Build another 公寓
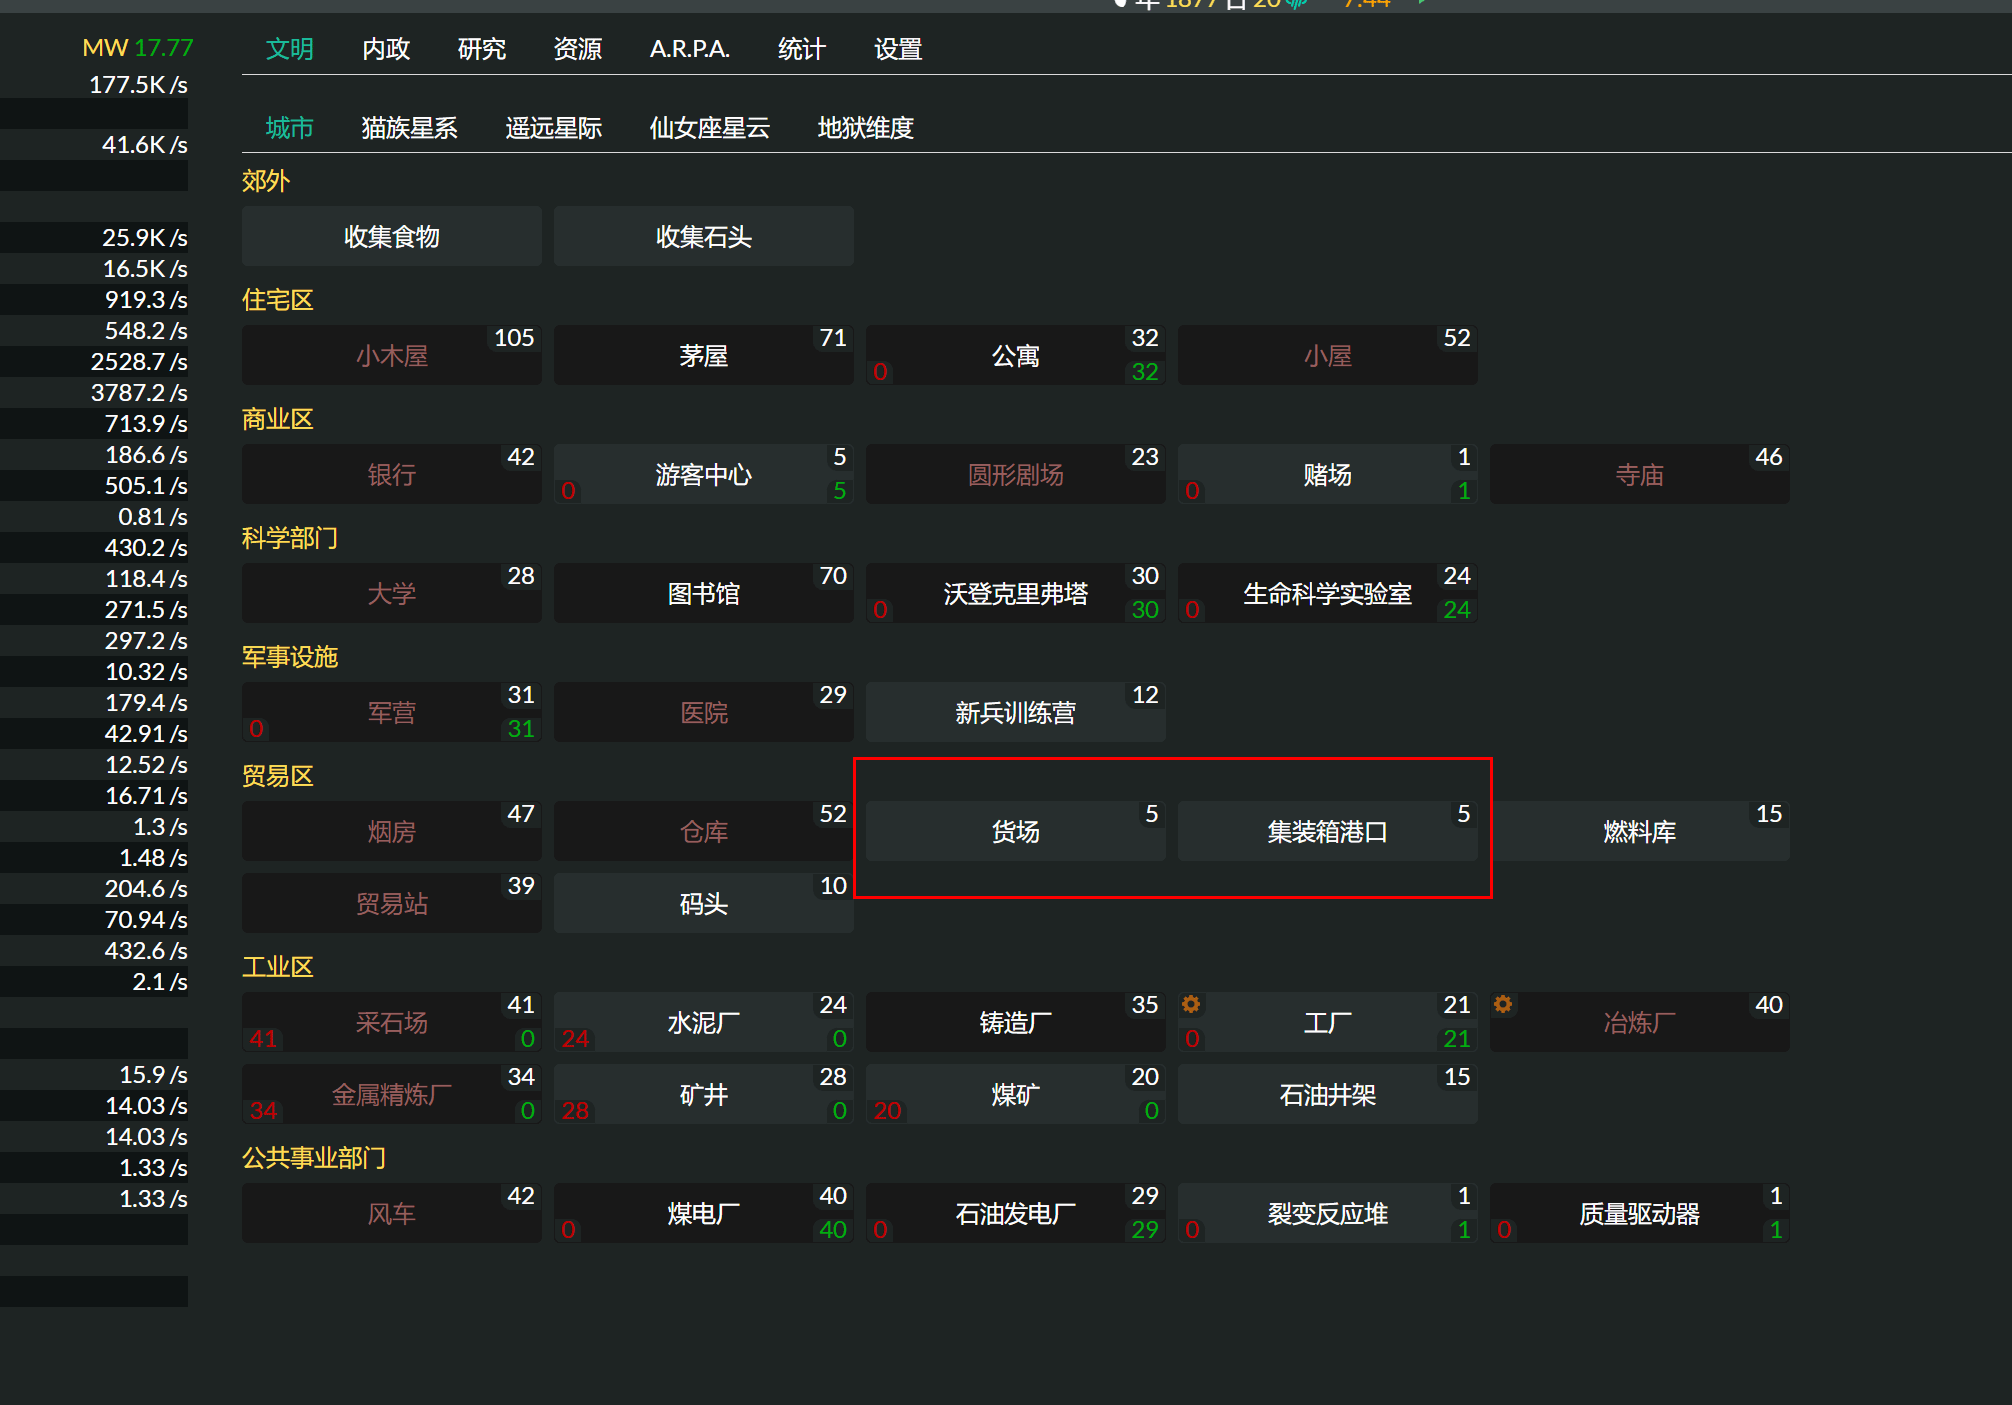The width and height of the screenshot is (2012, 1405). [x=1016, y=356]
